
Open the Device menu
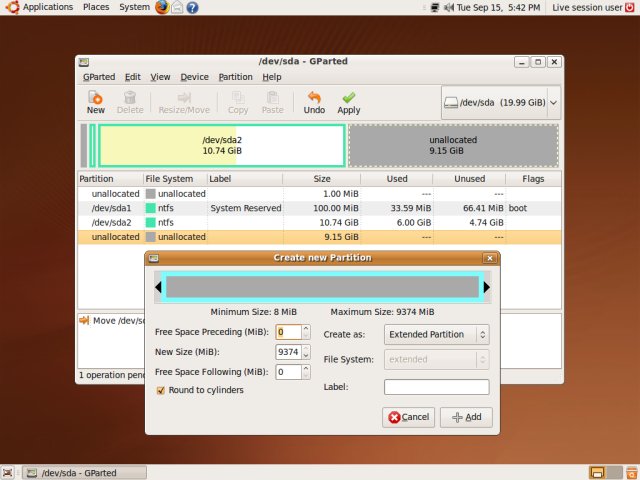tap(194, 77)
